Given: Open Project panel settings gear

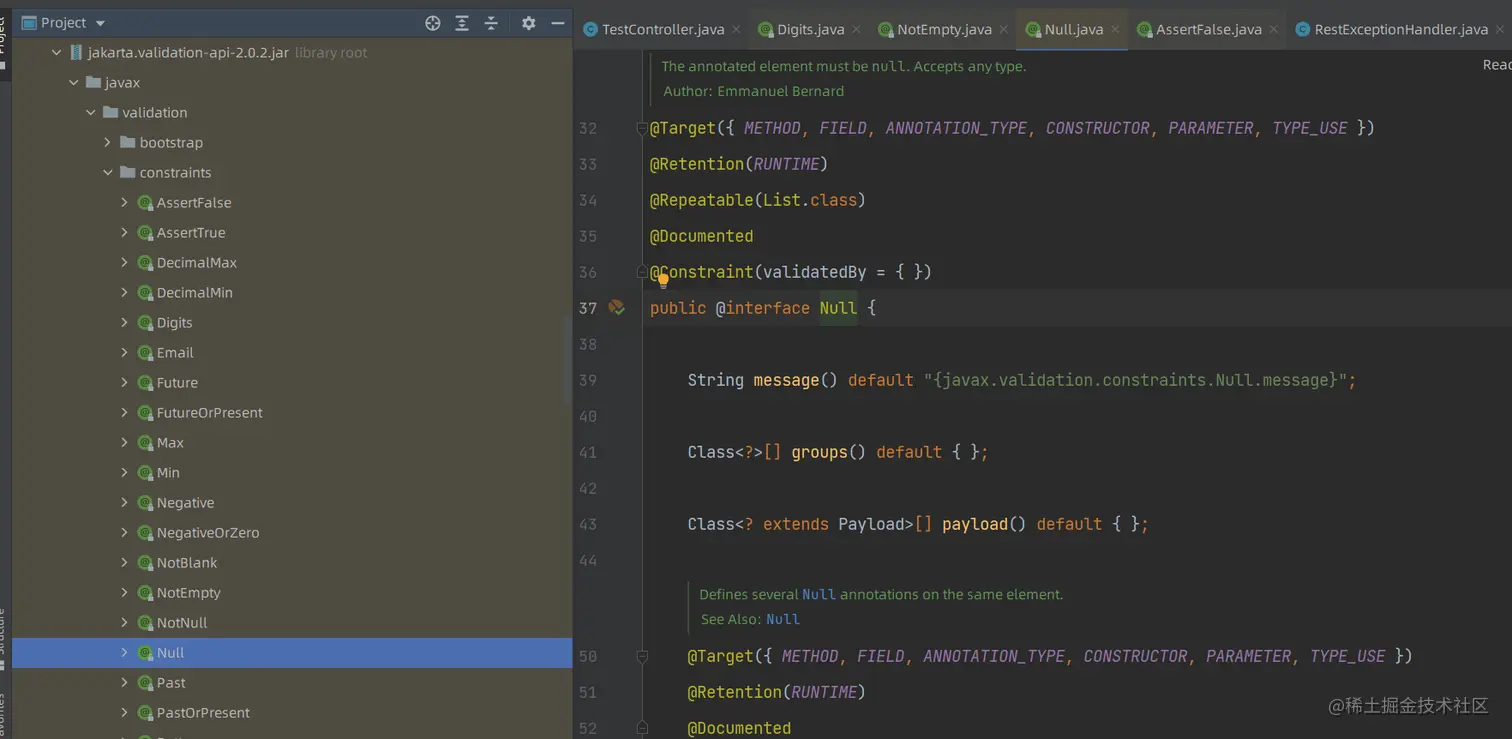Looking at the screenshot, I should click(529, 23).
